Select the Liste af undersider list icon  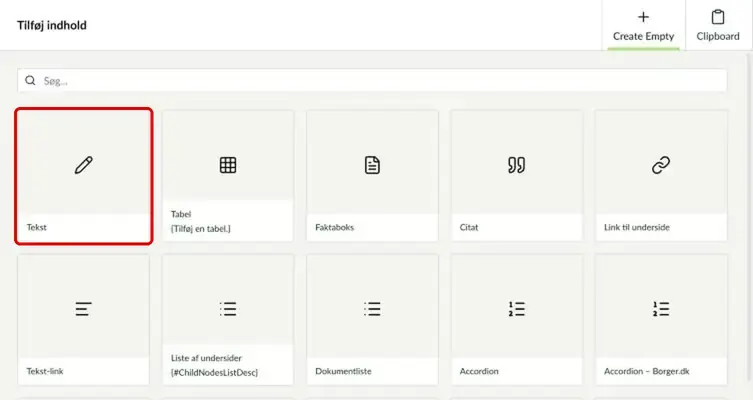228,309
